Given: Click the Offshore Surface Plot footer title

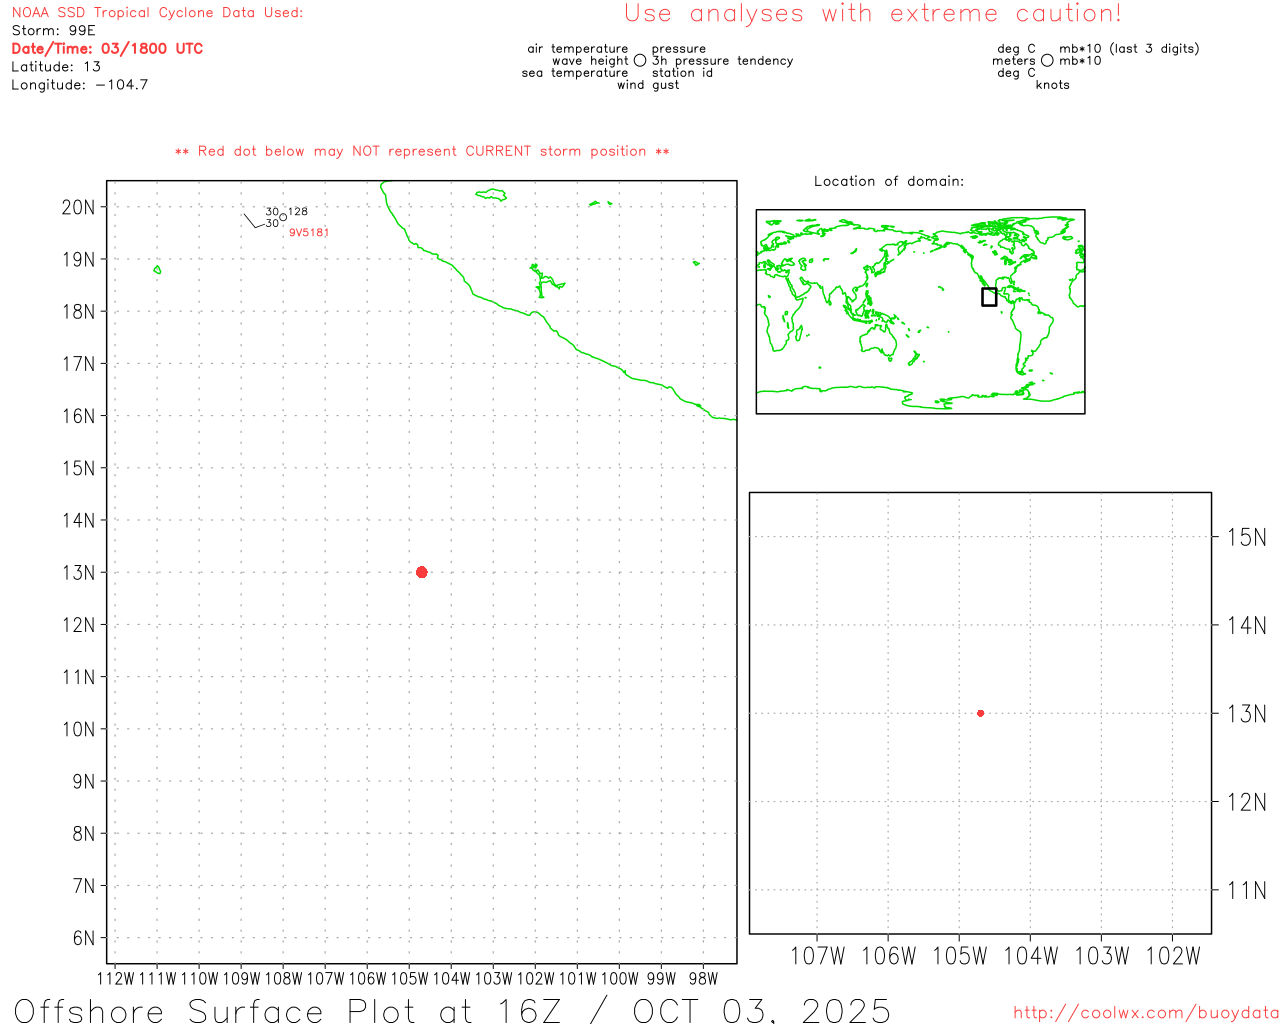Looking at the screenshot, I should pyautogui.click(x=452, y=1010).
